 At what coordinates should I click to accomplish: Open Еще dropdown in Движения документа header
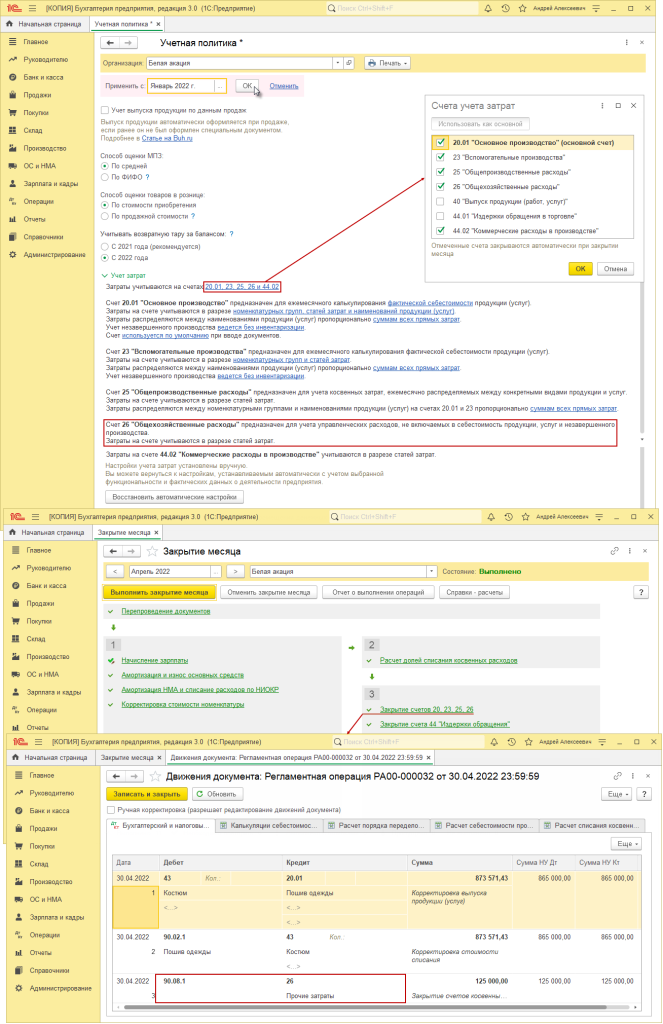[617, 794]
